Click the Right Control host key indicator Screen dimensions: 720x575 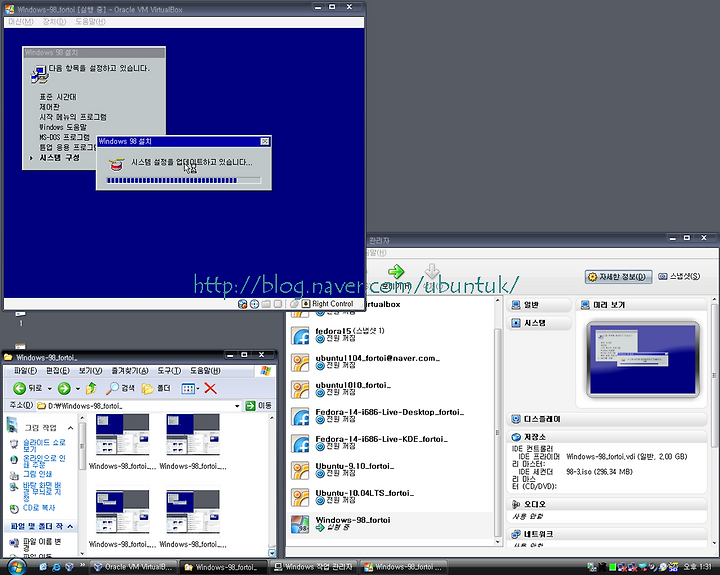[x=328, y=304]
